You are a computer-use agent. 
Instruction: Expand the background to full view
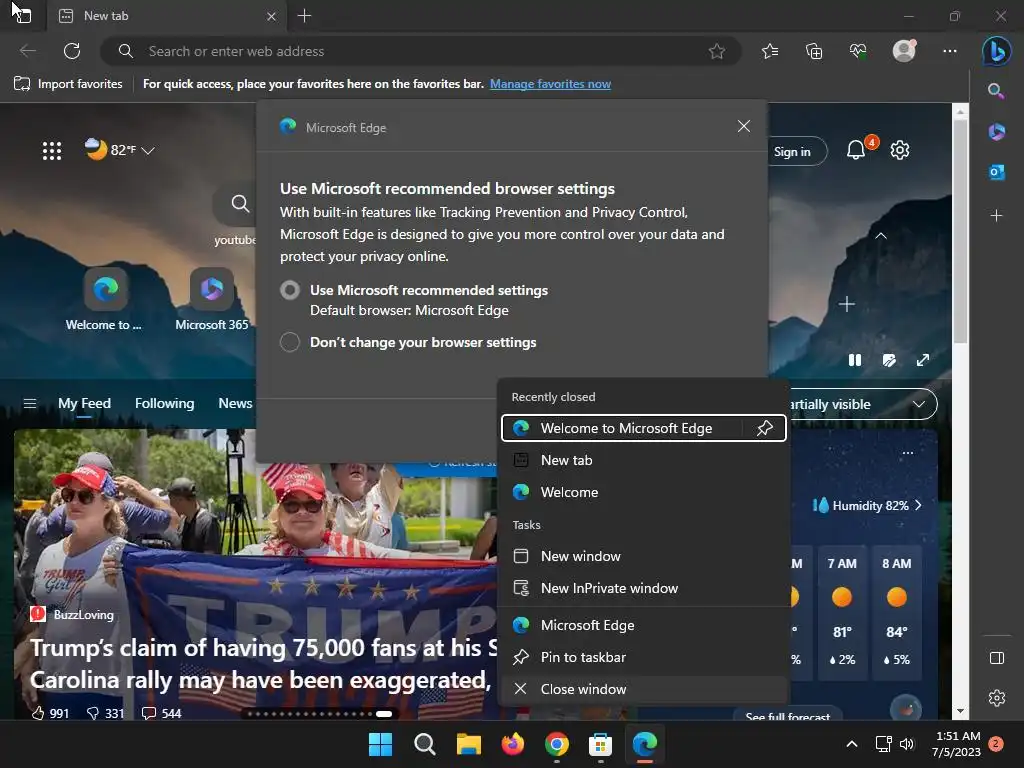(x=923, y=360)
